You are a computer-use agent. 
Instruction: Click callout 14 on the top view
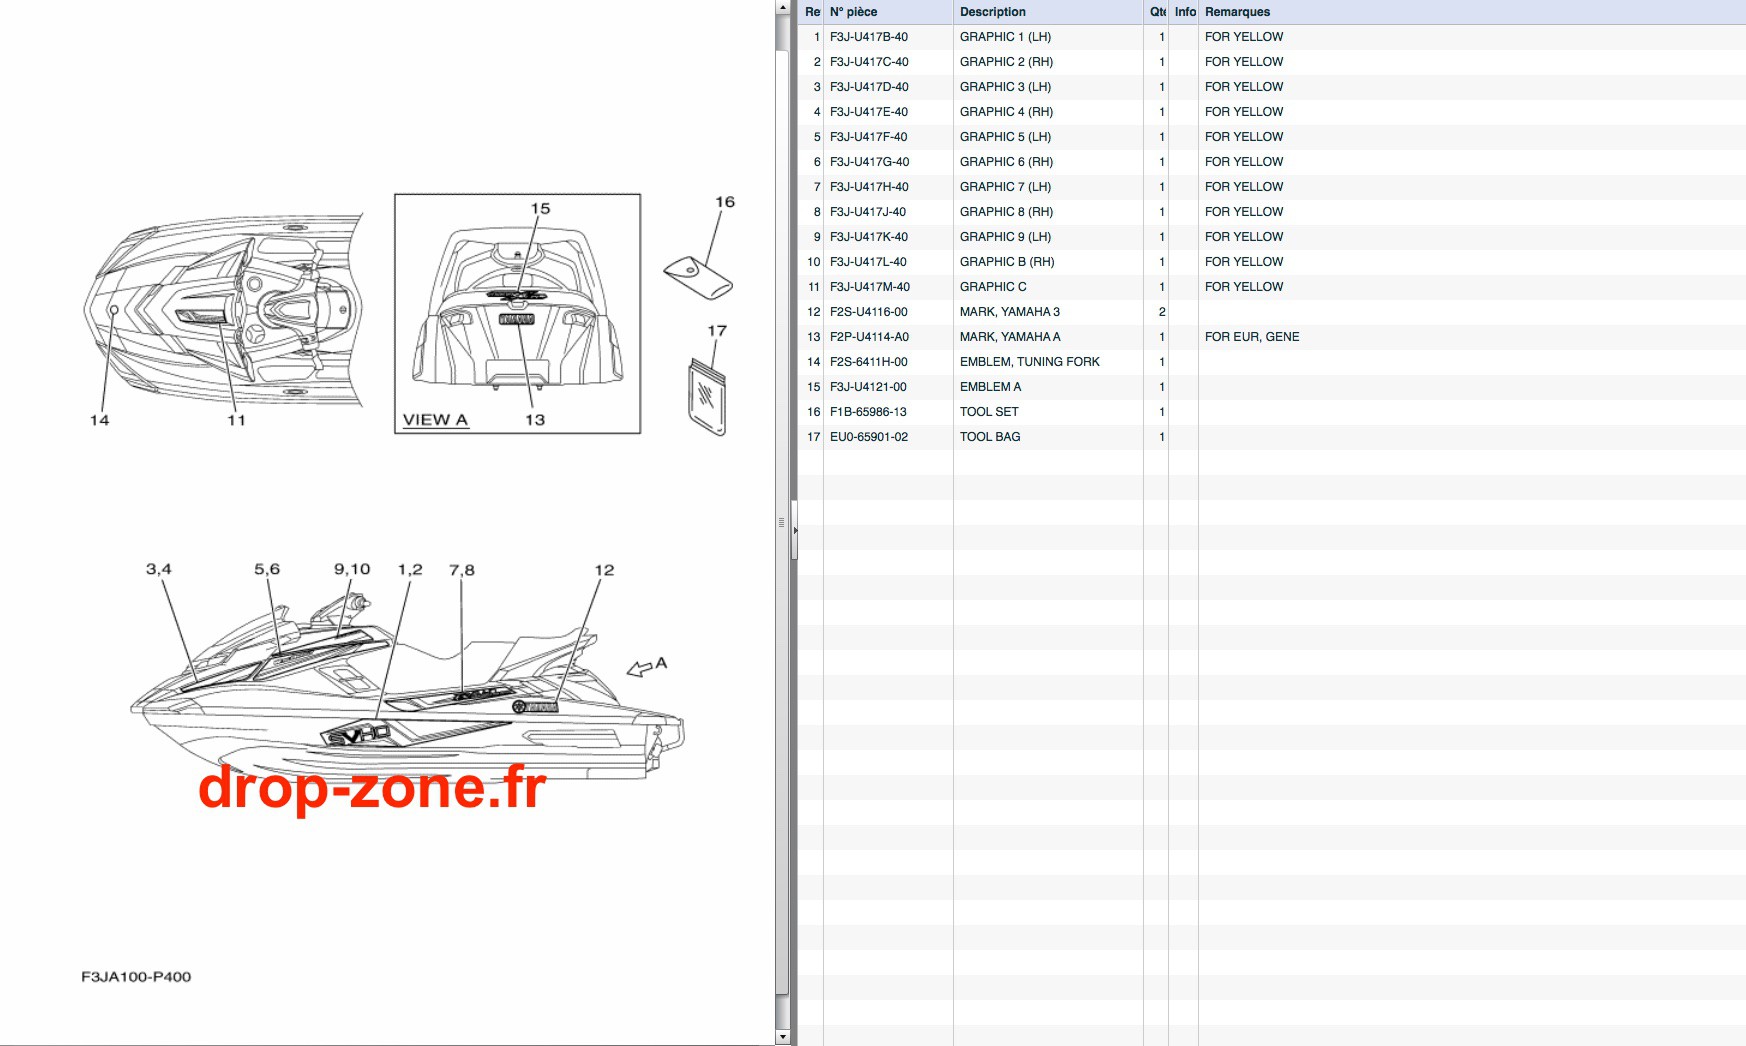pos(100,420)
